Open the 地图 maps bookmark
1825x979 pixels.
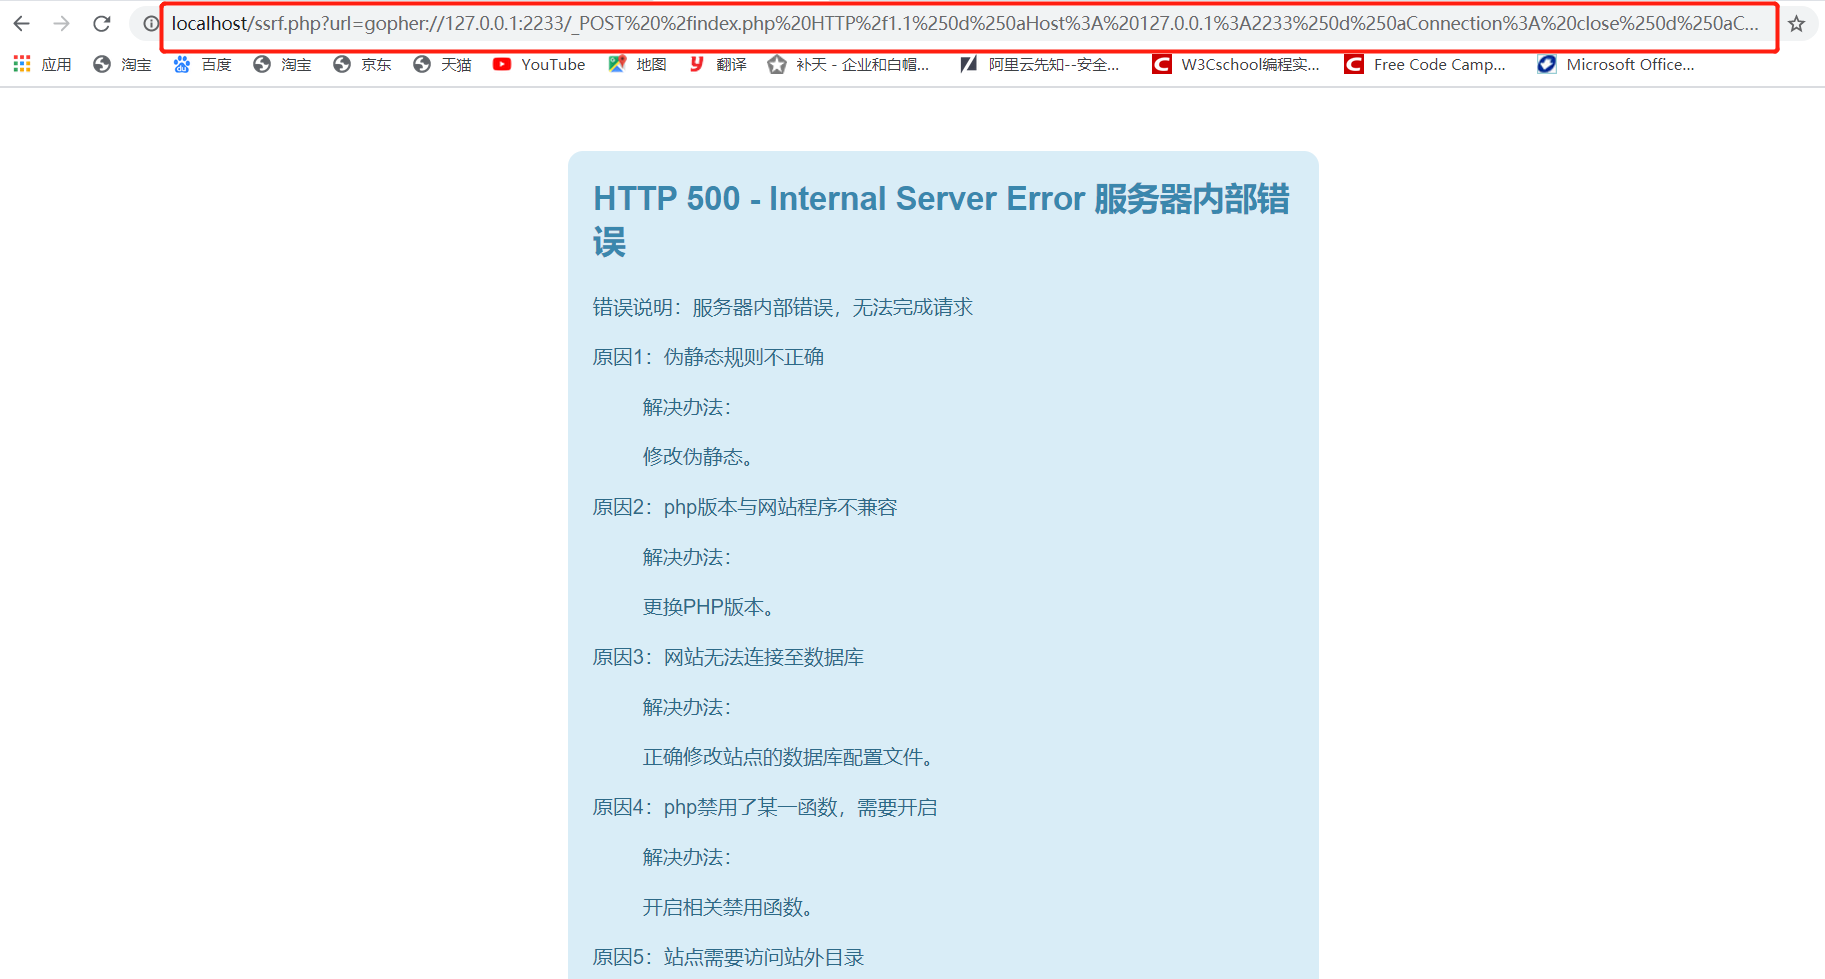click(x=637, y=64)
